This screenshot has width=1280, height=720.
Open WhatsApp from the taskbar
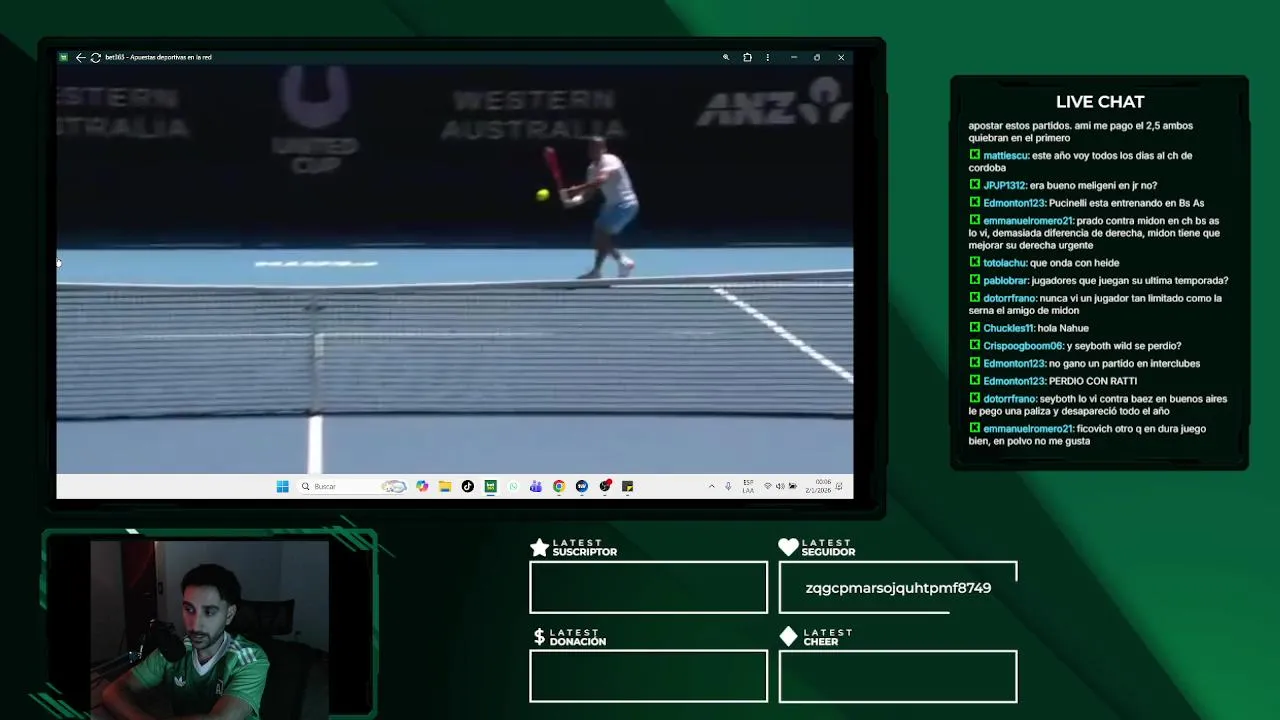click(x=513, y=486)
